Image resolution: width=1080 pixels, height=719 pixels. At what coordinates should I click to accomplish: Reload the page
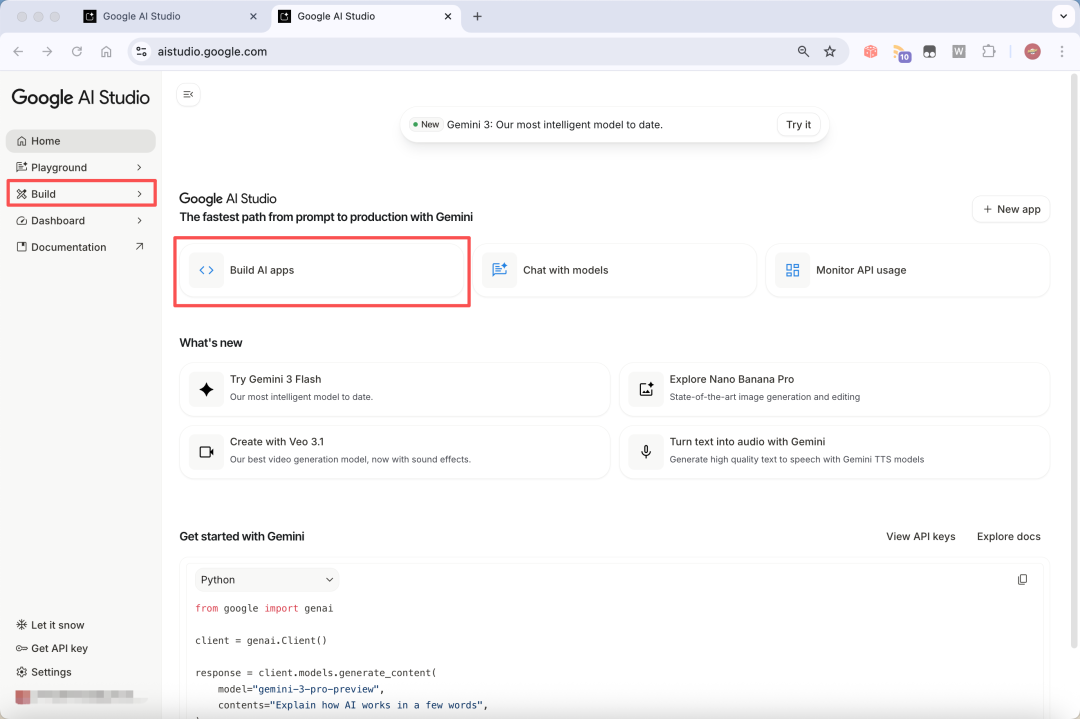click(x=76, y=52)
